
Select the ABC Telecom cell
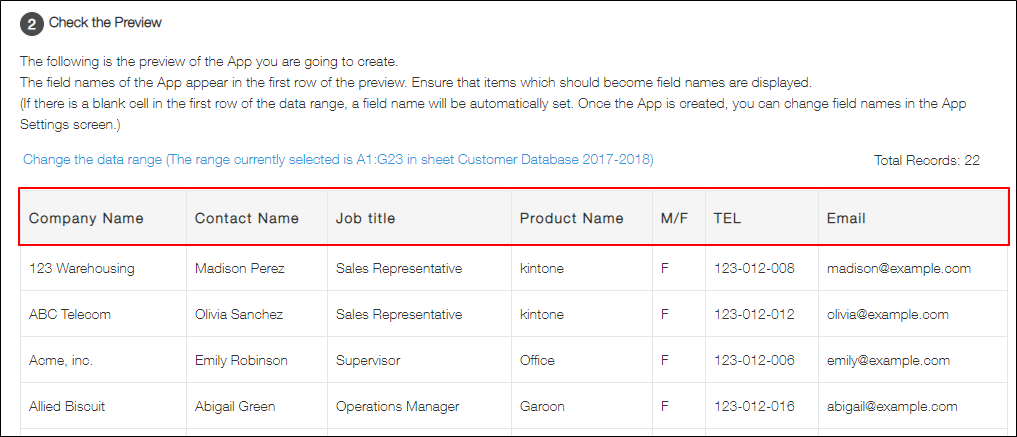(70, 314)
